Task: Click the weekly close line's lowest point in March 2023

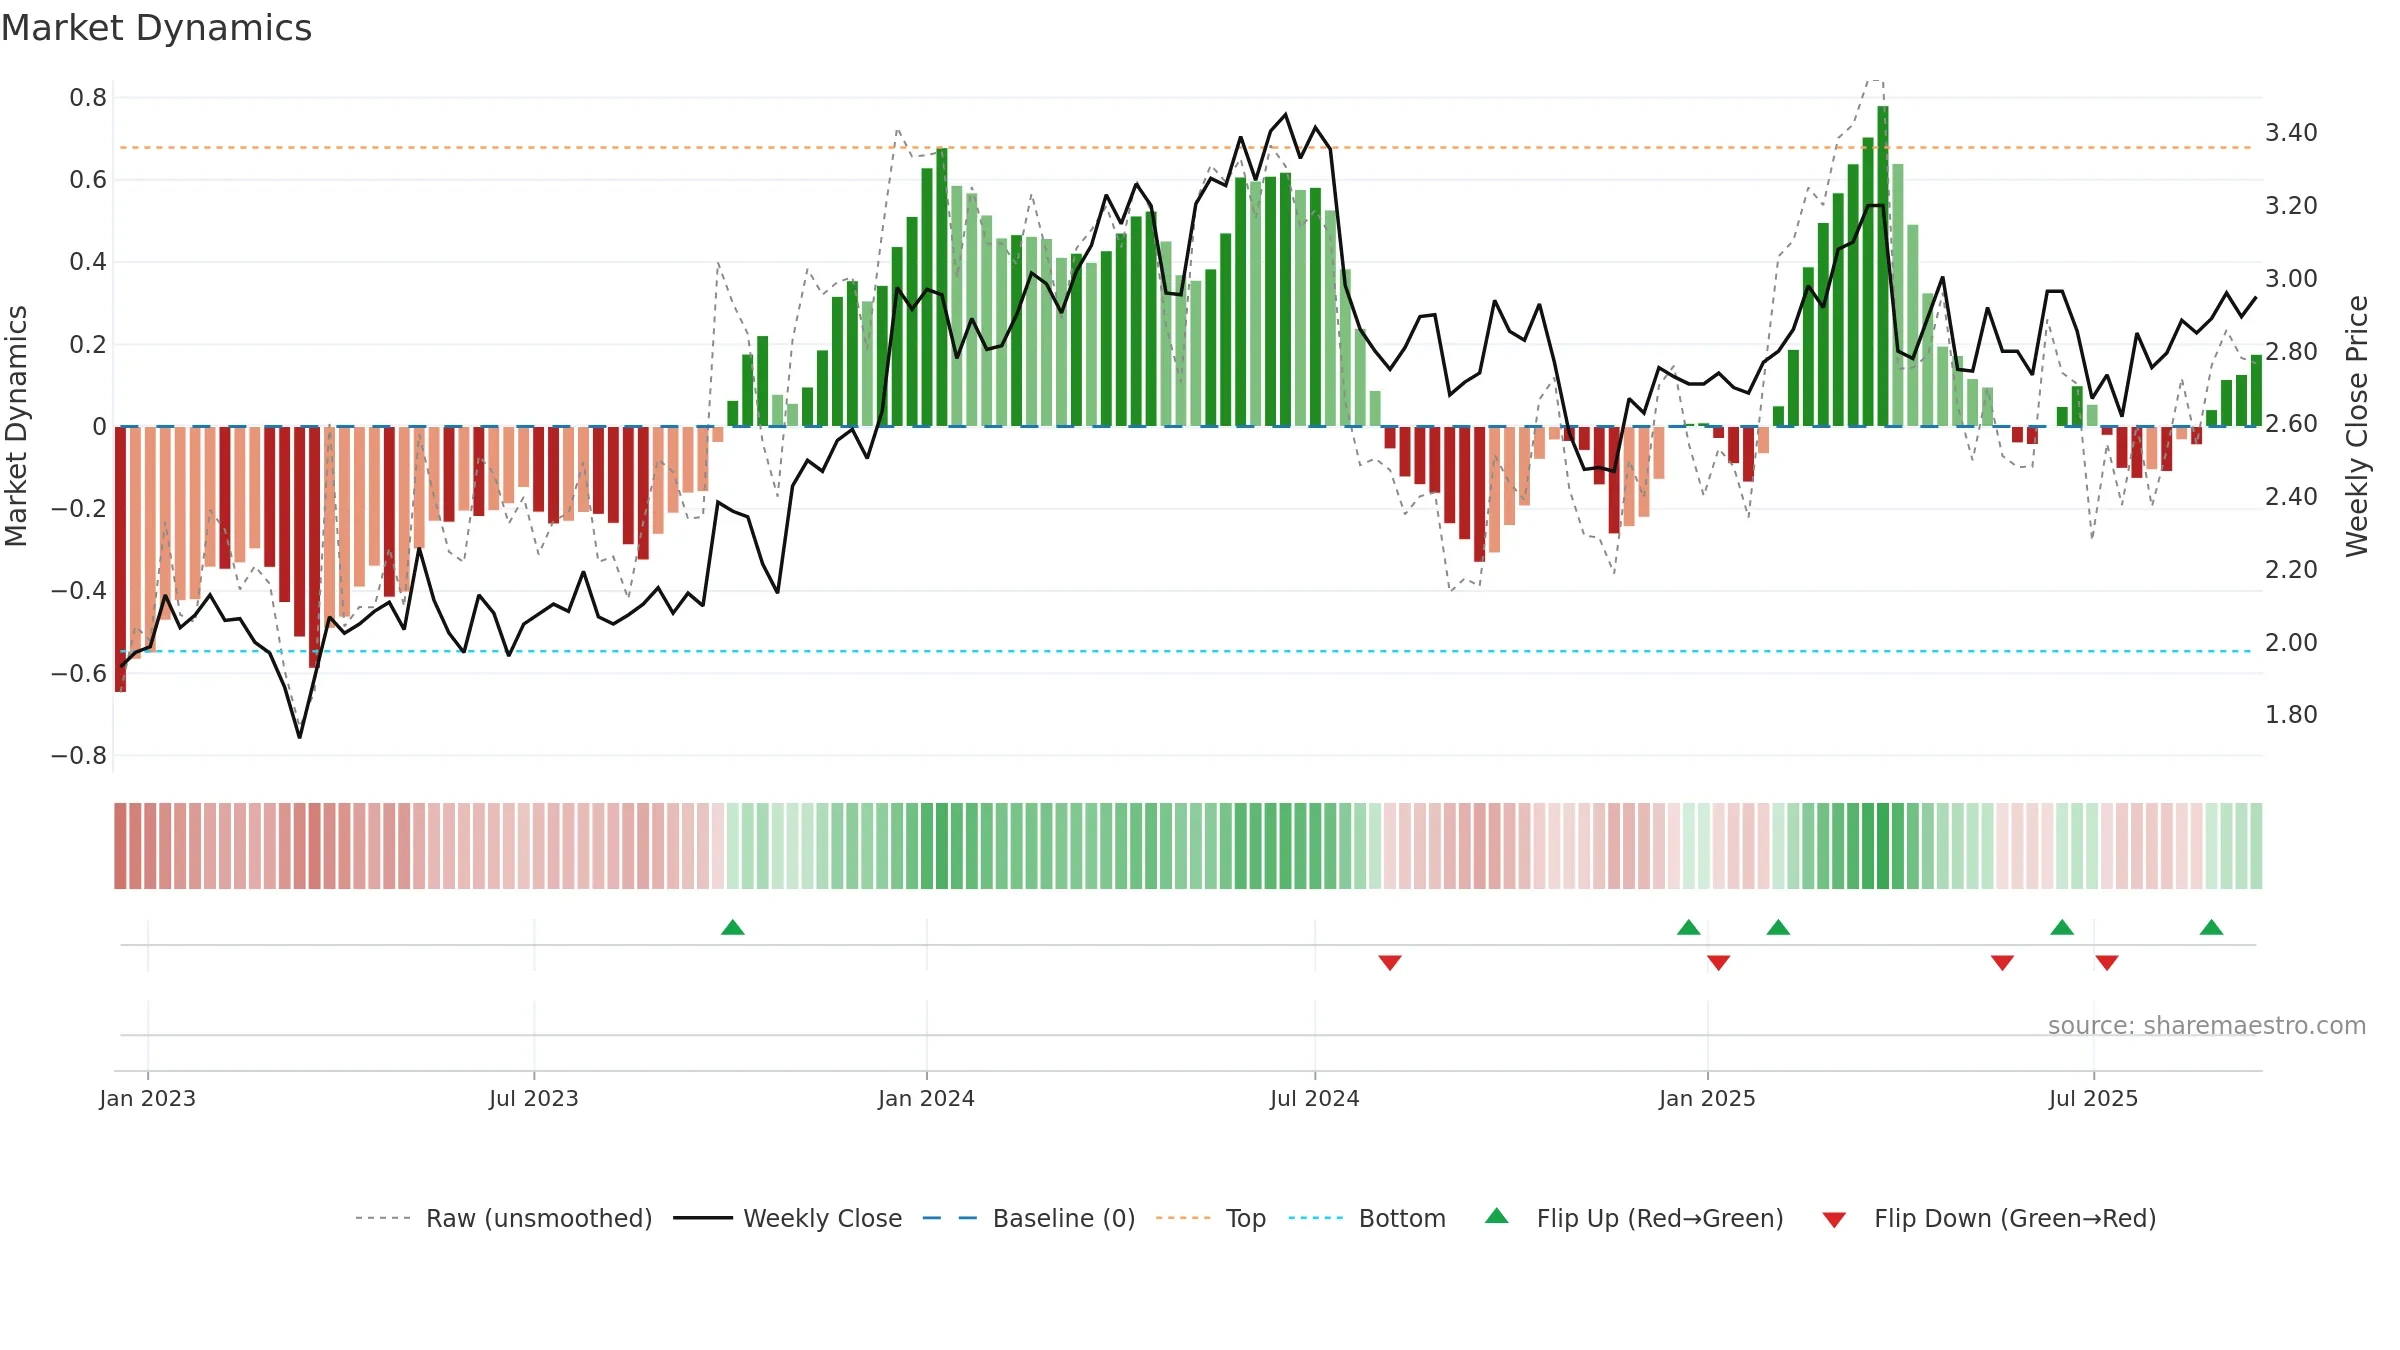Action: [x=300, y=737]
